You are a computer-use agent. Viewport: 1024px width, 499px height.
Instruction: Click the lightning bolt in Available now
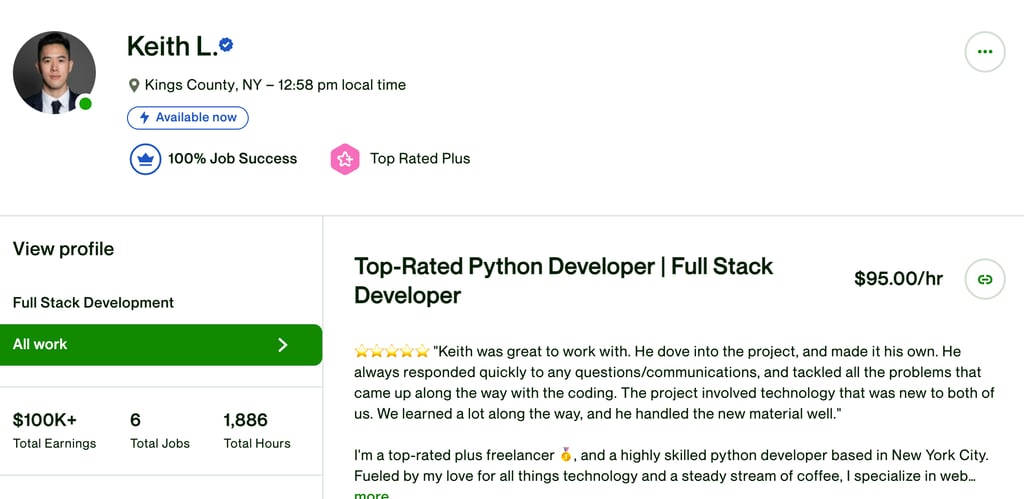pos(144,118)
